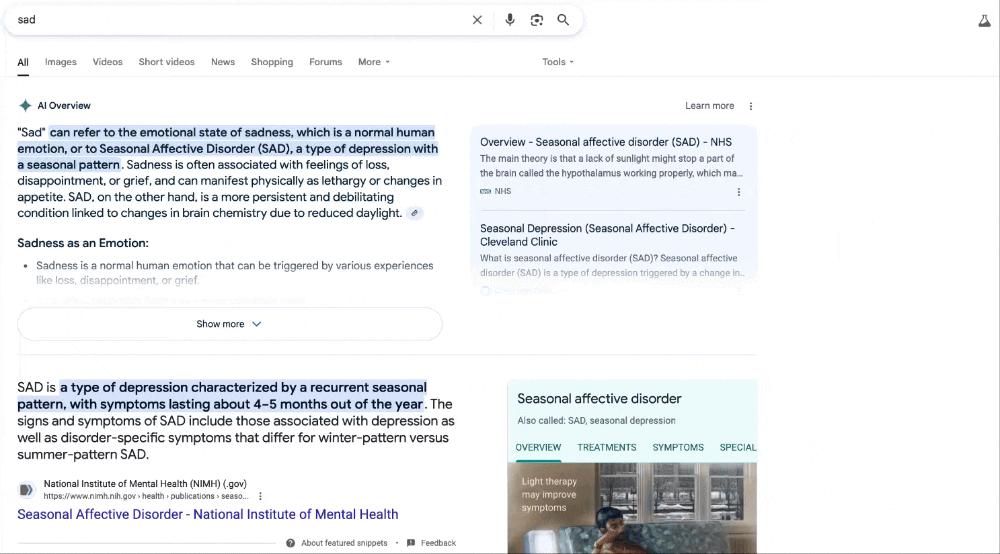
Task: Click Light therapy illustration image
Action: click(632, 508)
